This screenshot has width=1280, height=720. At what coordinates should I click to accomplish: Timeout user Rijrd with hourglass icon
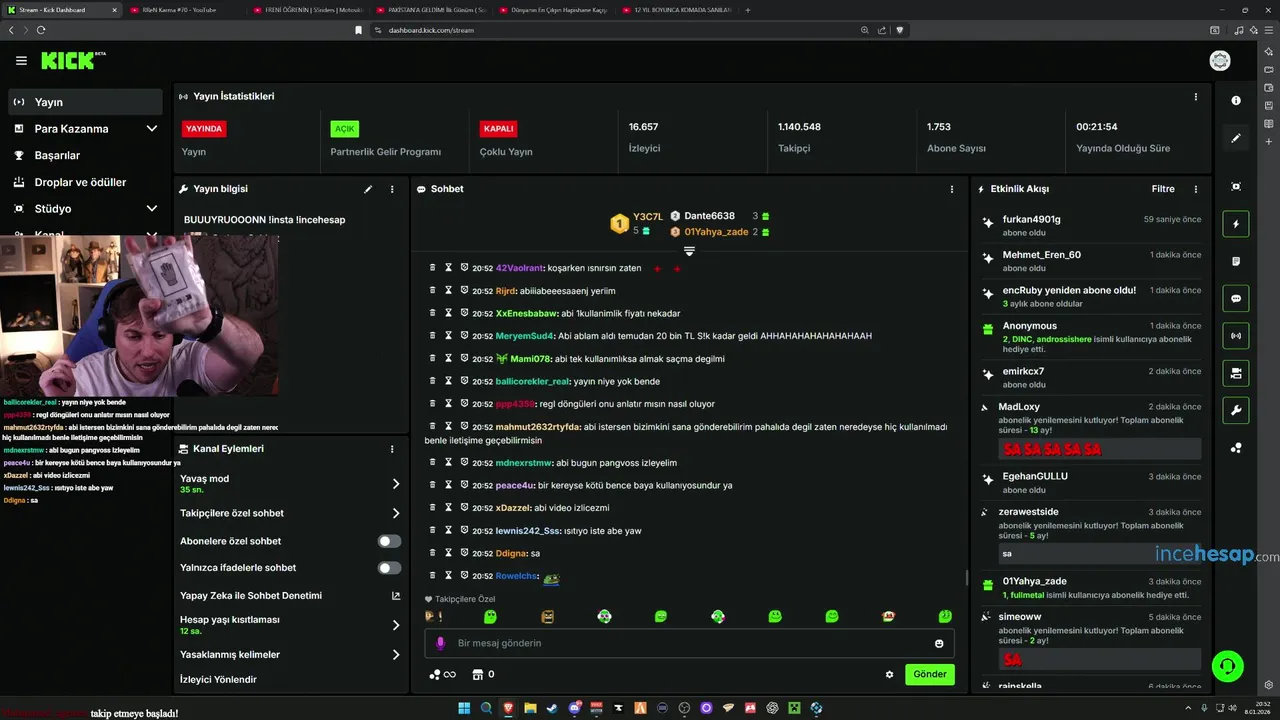[x=449, y=291]
